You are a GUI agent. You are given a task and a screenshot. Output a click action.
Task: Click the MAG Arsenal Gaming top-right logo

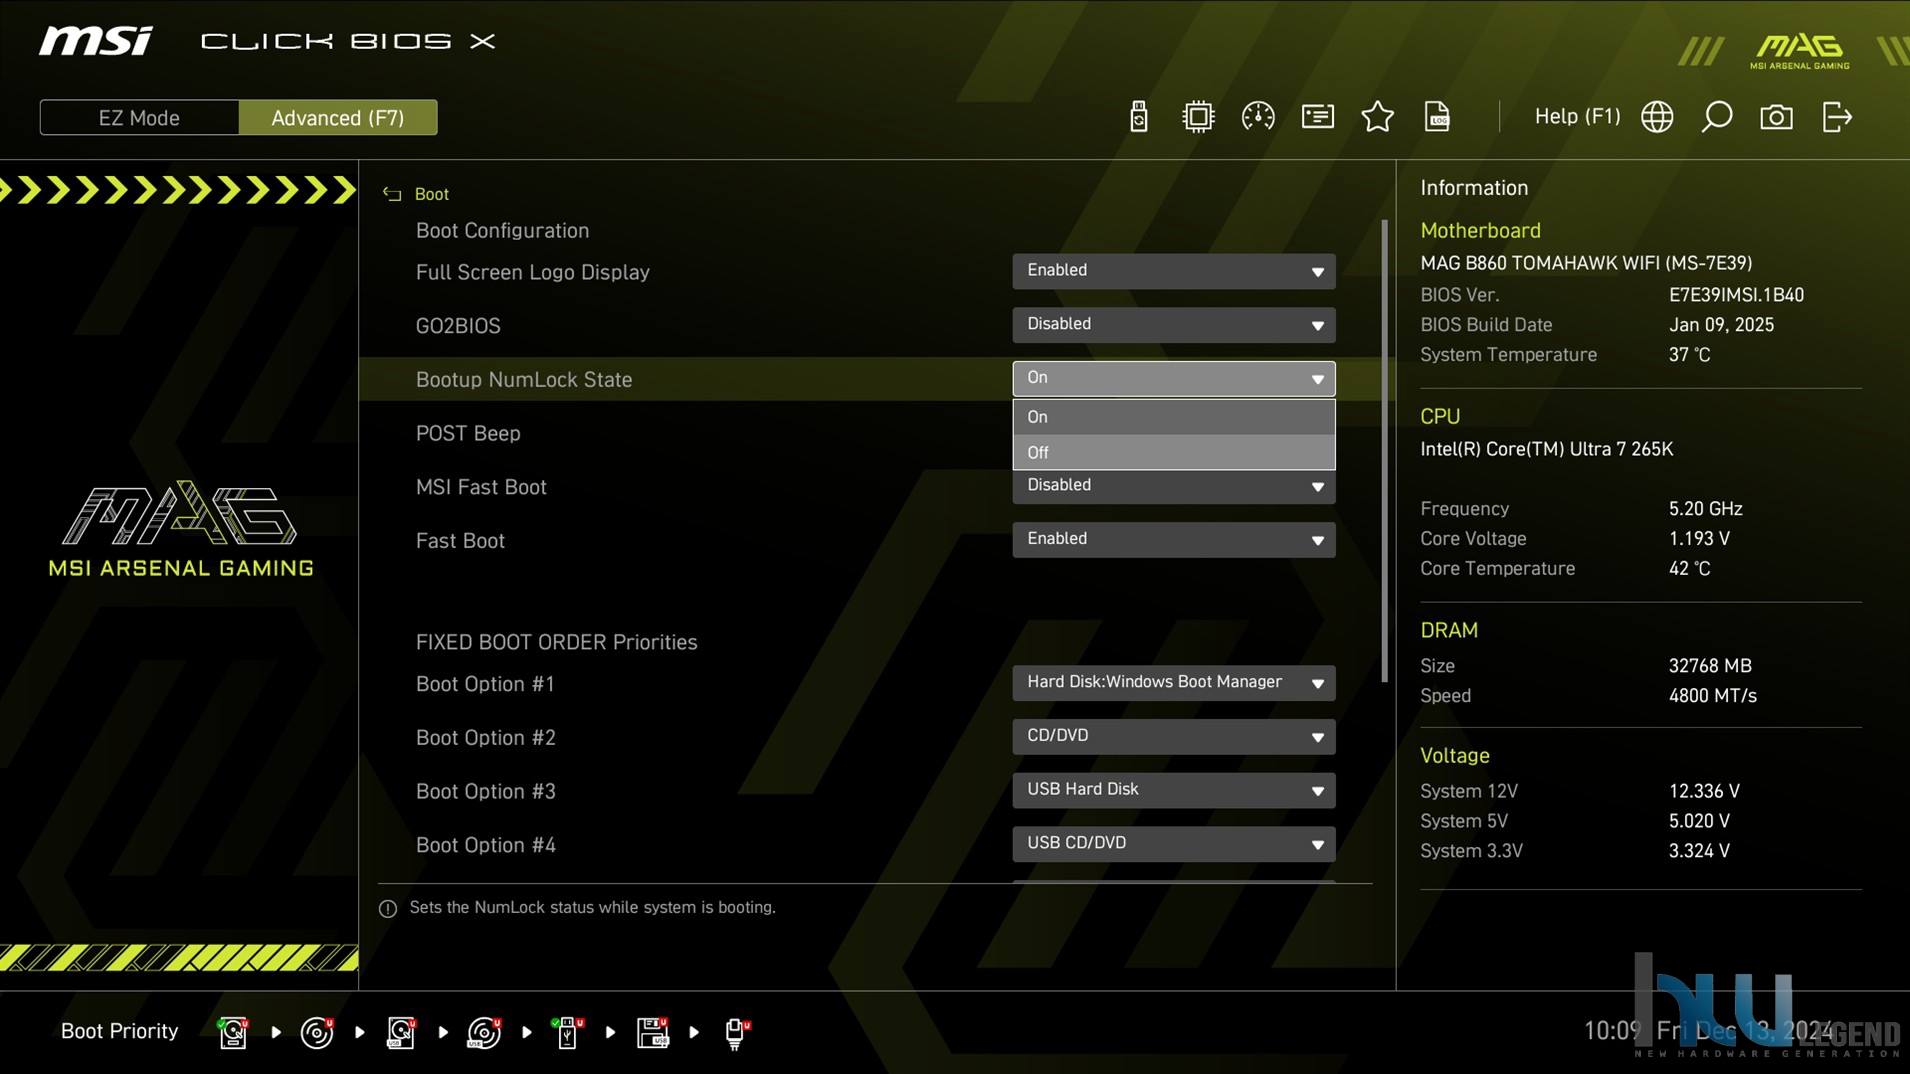(x=1800, y=51)
